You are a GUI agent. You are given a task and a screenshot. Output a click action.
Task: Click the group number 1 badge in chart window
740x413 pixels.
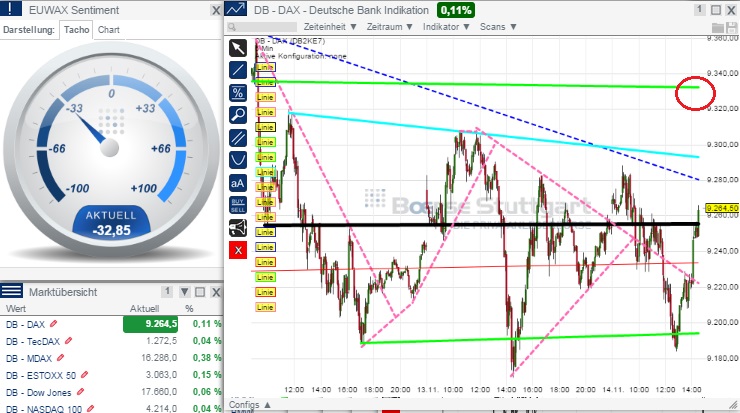(x=700, y=9)
